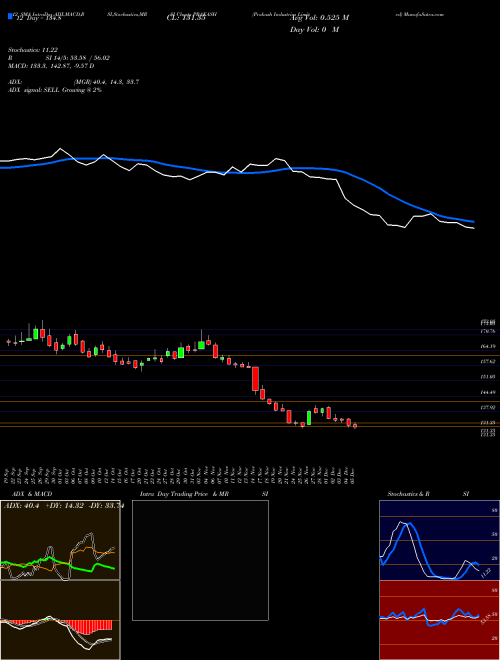500x660 pixels.
Task: Click the 144.49 price axis label
Action: 487,392
